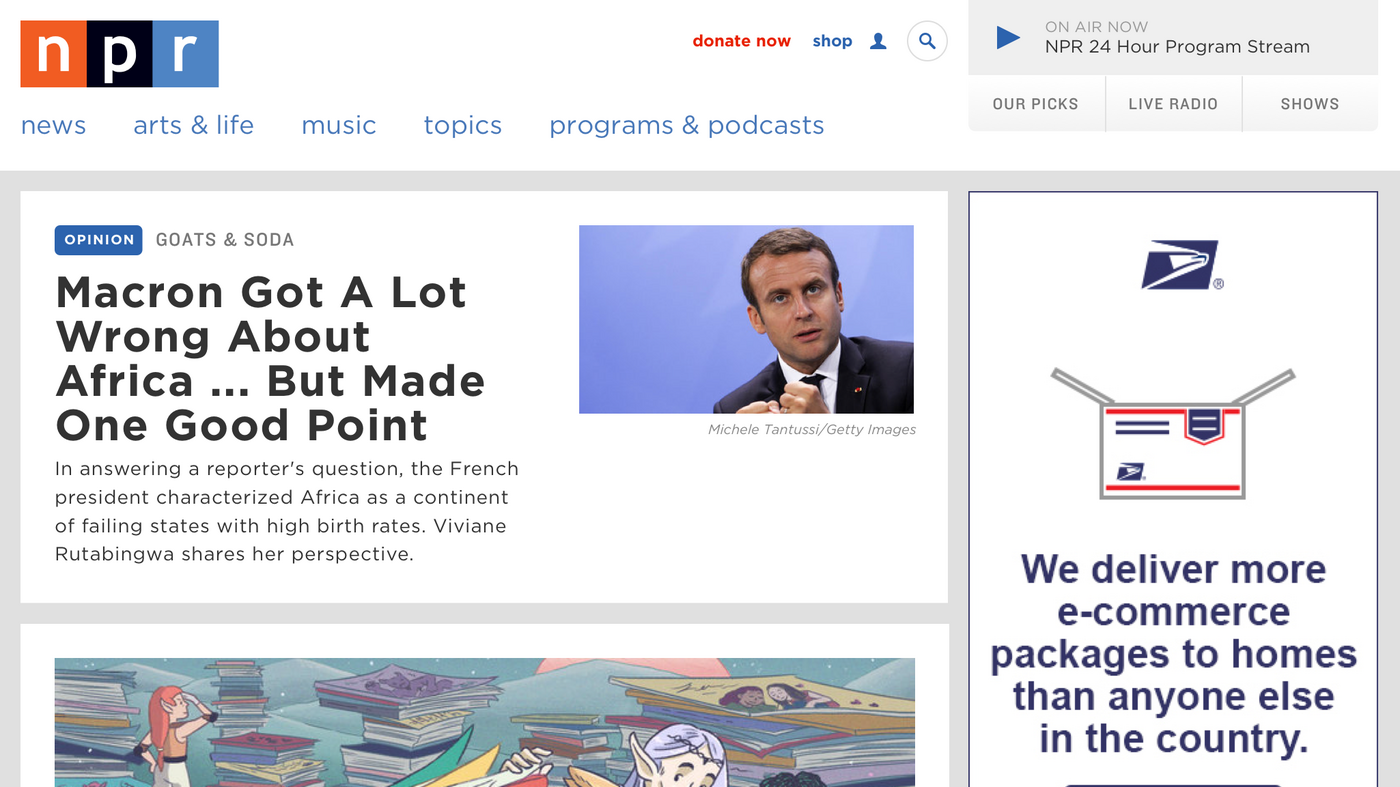Click the Macron photo thumbnail

745,318
